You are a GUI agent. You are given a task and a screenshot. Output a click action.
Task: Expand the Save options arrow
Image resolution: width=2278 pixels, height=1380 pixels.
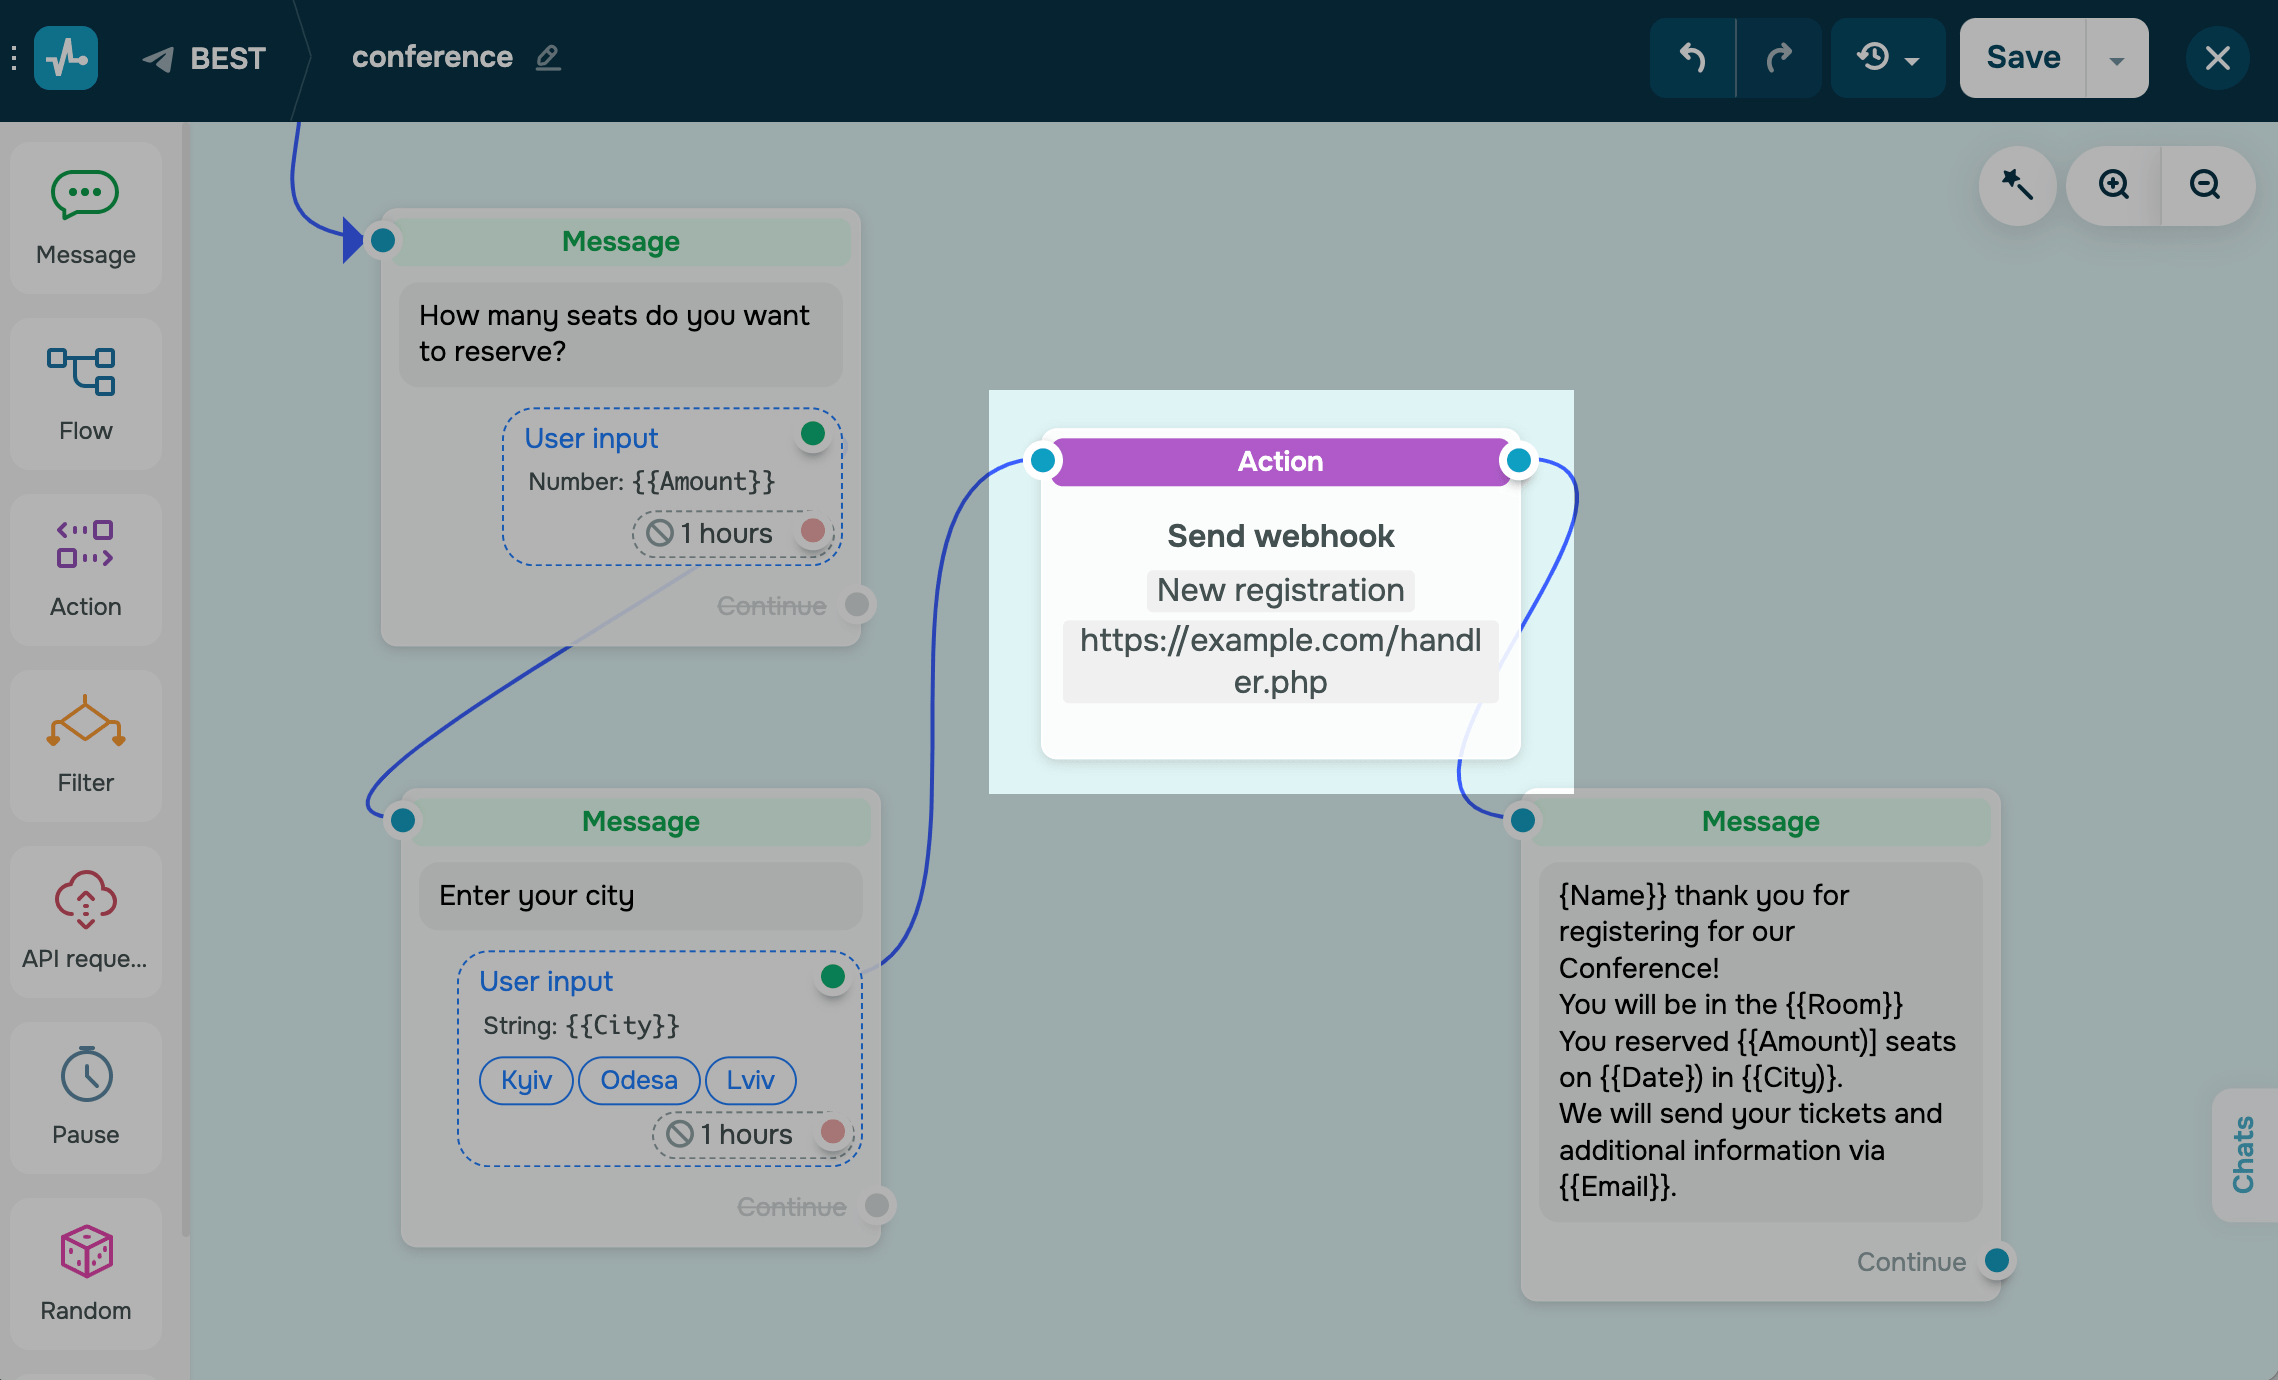coord(2117,60)
